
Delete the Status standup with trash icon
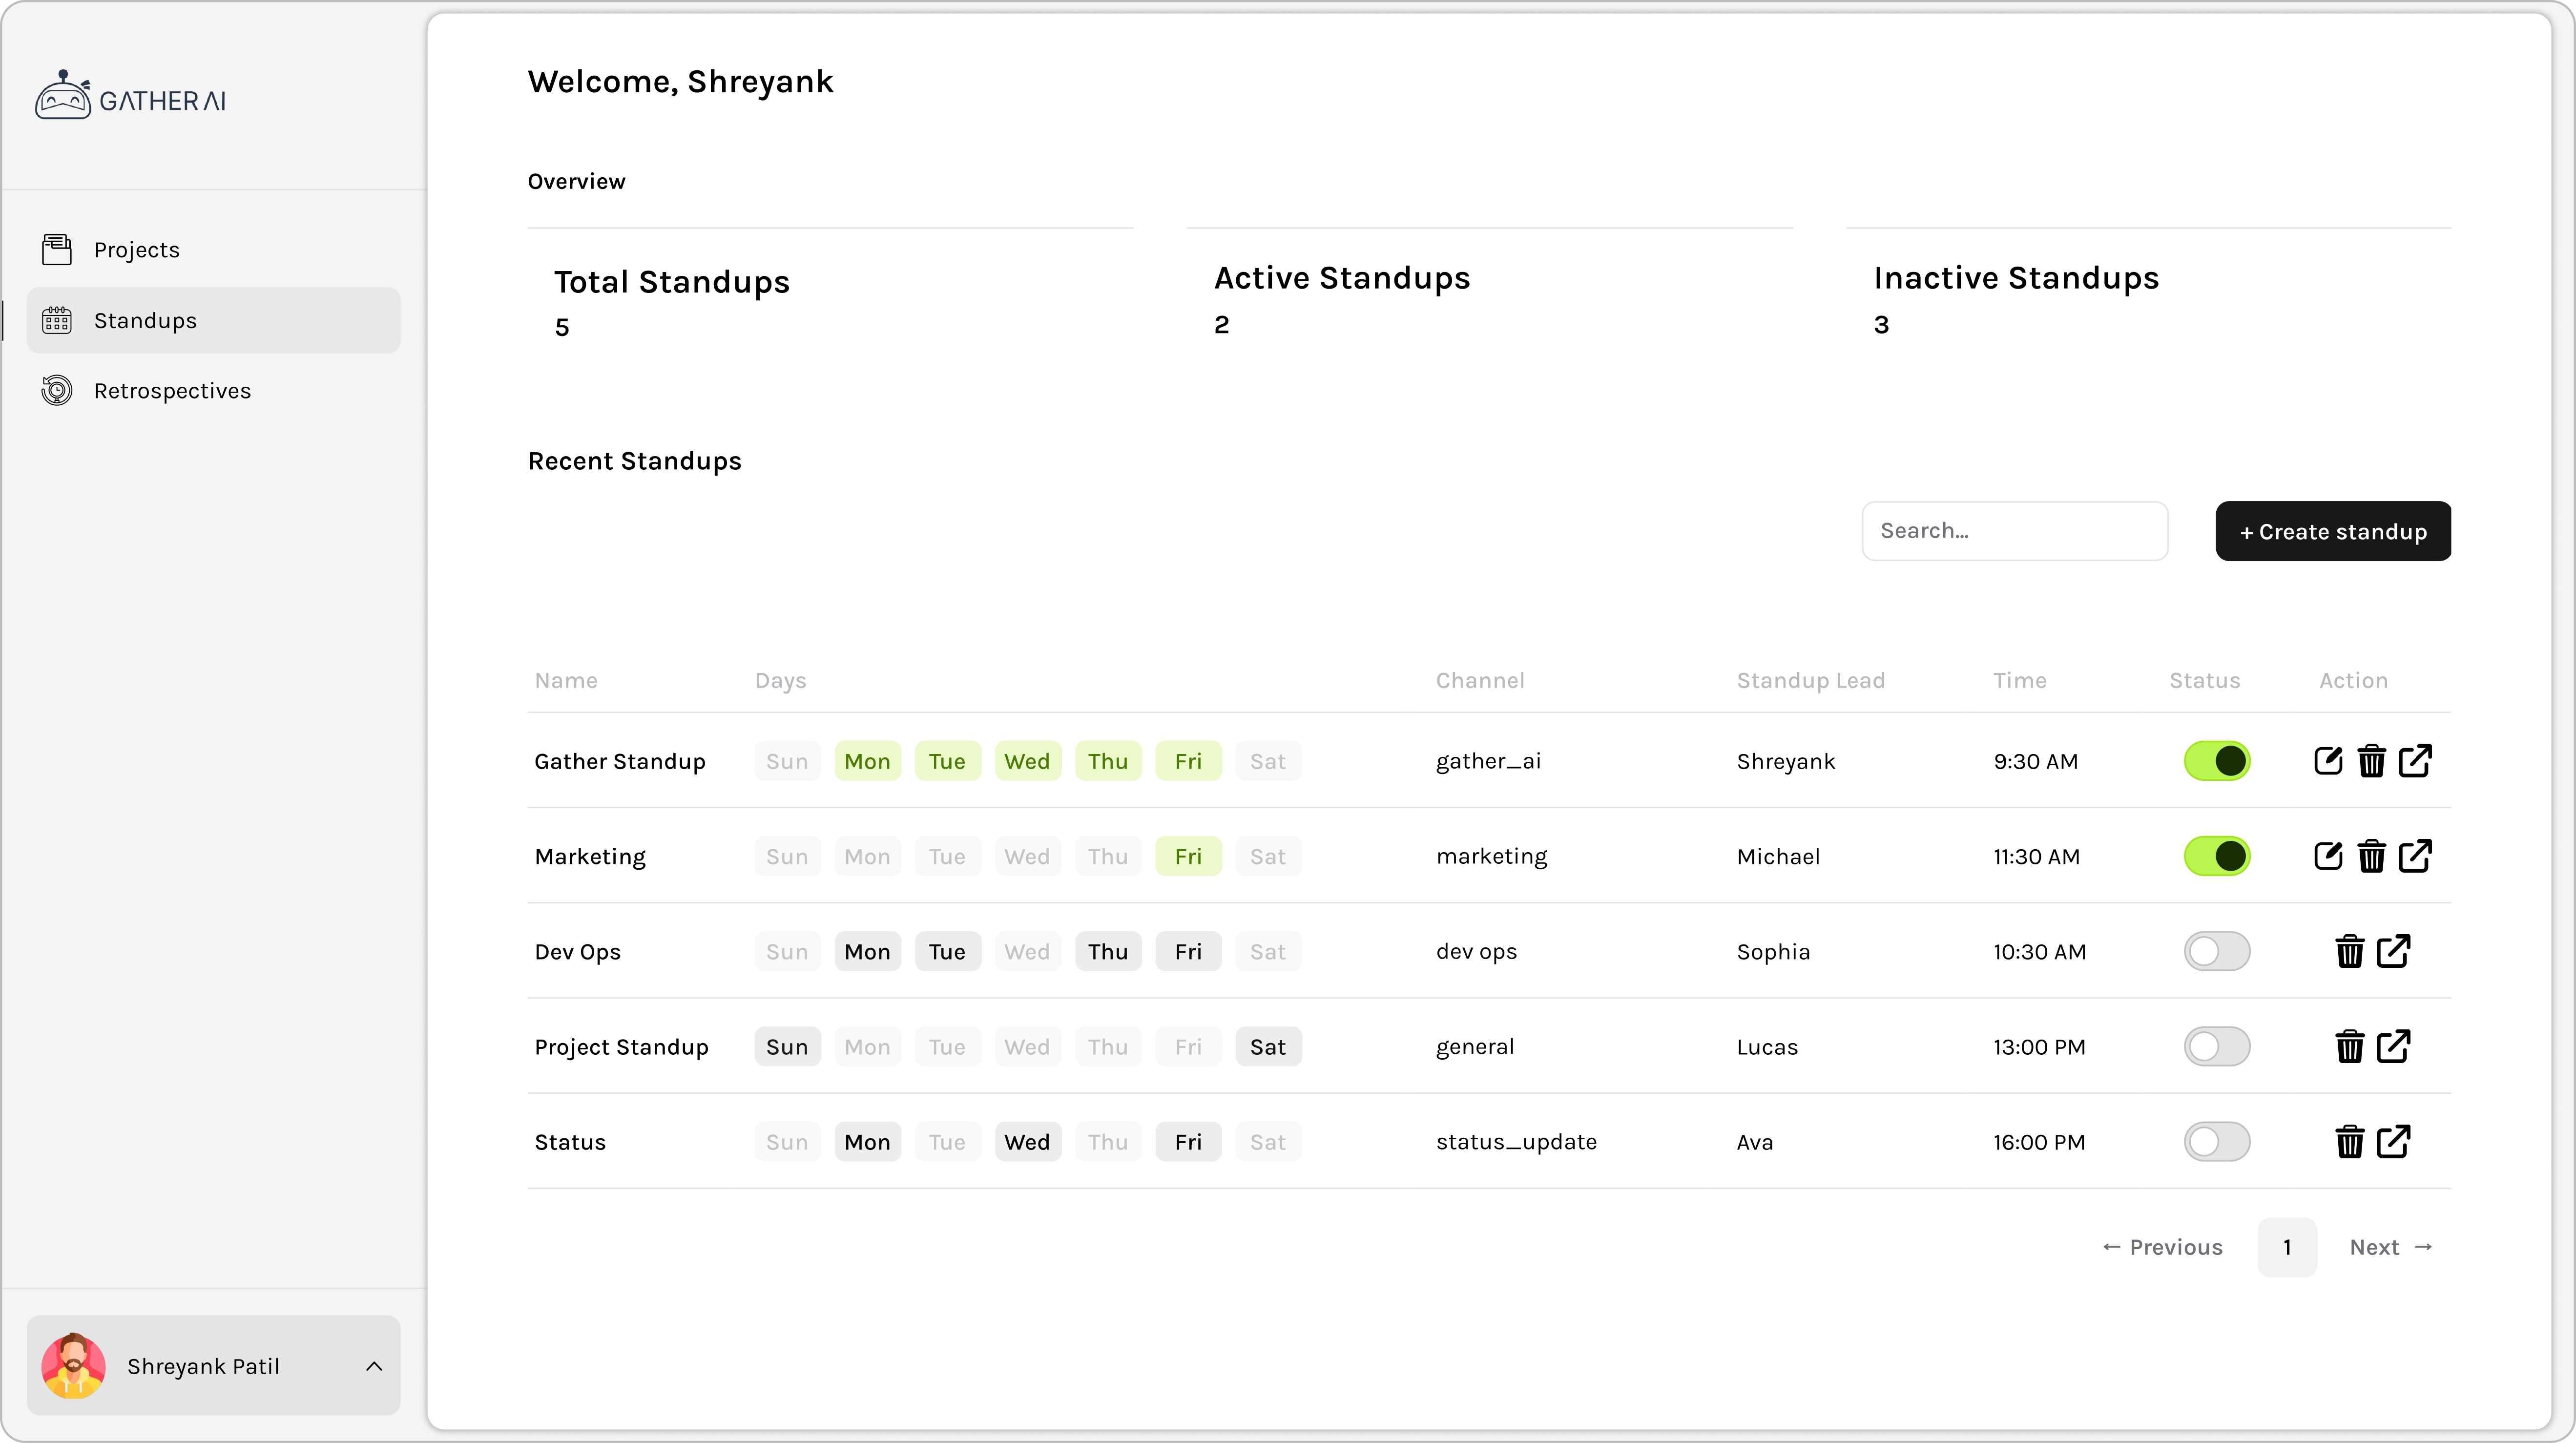click(x=2349, y=1142)
